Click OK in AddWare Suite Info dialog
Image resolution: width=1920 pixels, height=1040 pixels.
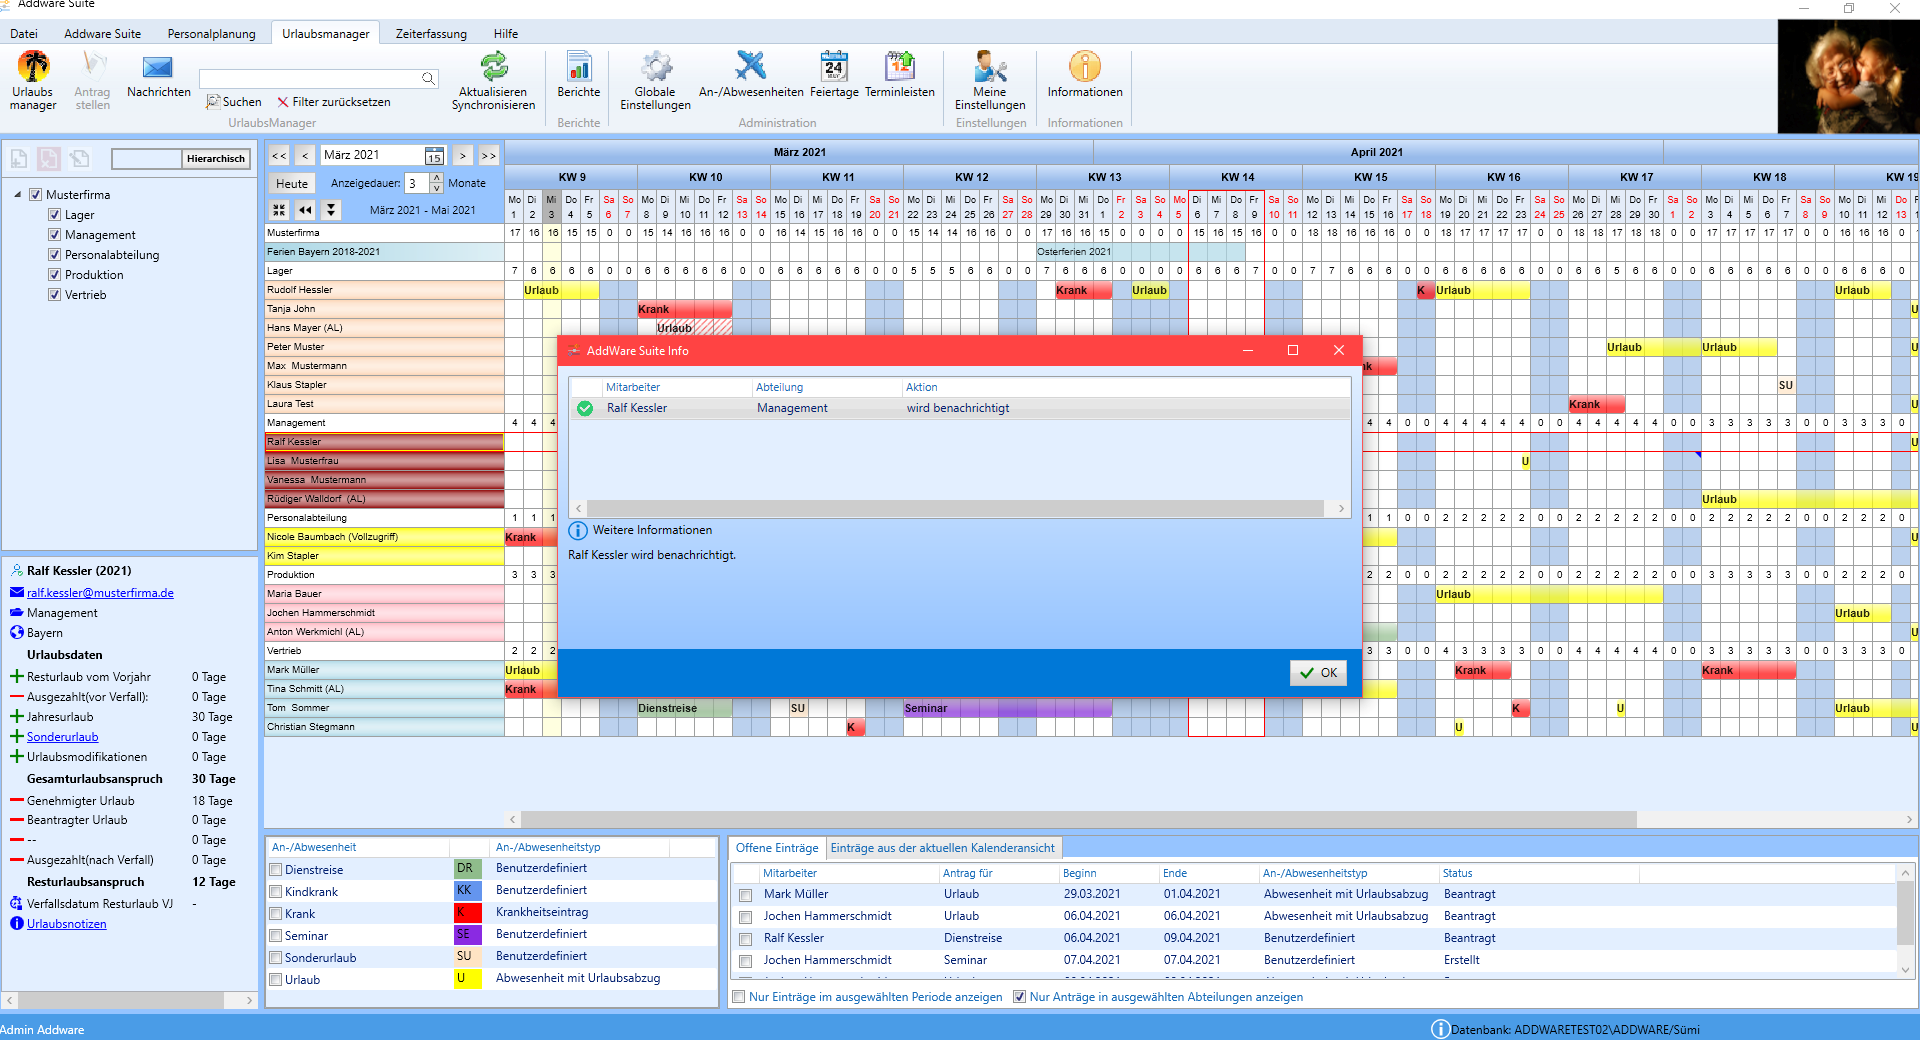1318,673
